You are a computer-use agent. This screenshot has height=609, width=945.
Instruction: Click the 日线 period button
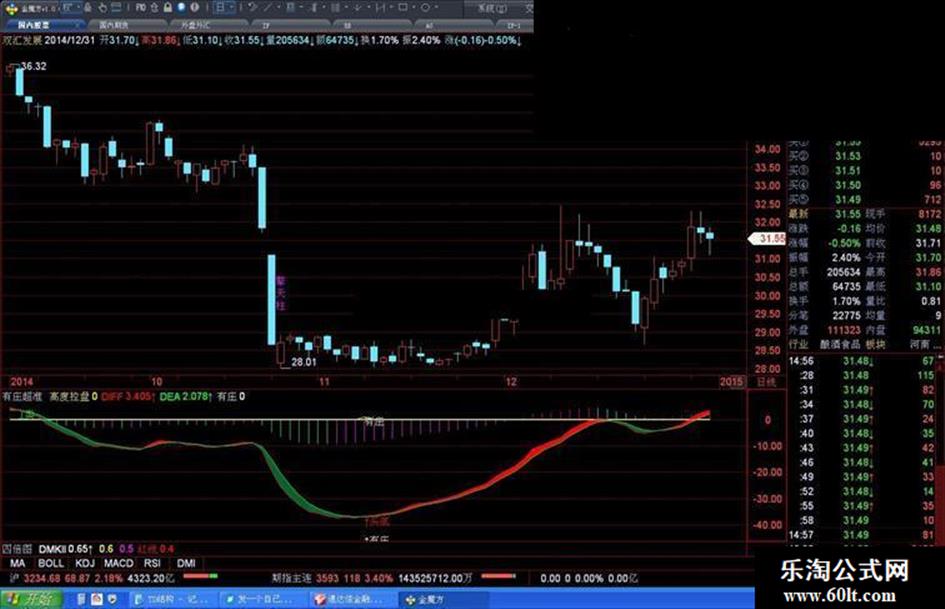click(x=766, y=382)
